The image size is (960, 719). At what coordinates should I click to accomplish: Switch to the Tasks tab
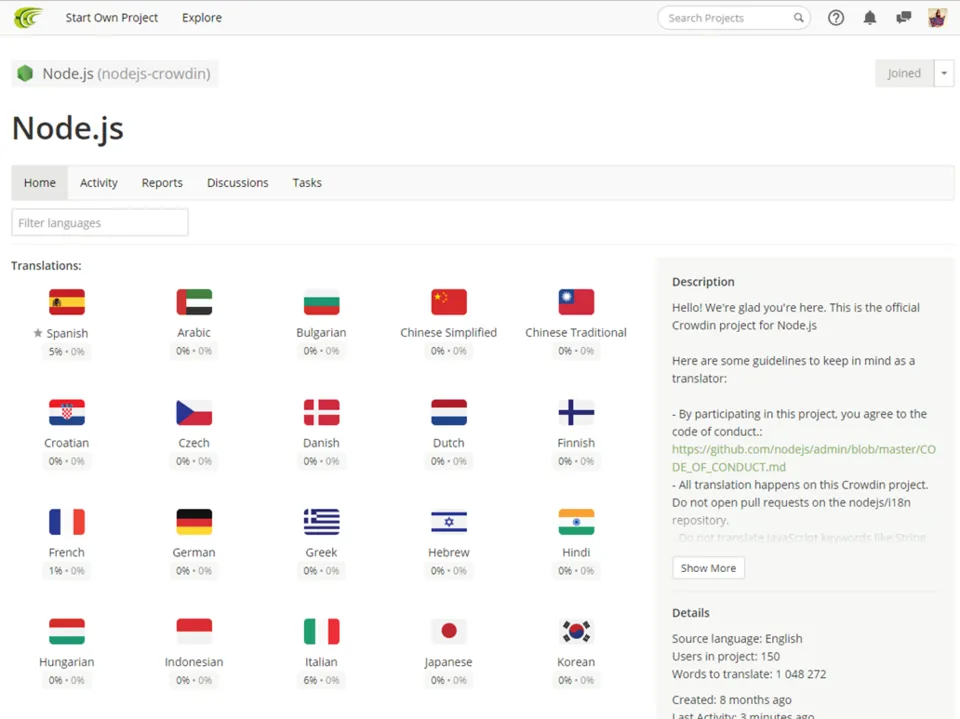[x=307, y=183]
